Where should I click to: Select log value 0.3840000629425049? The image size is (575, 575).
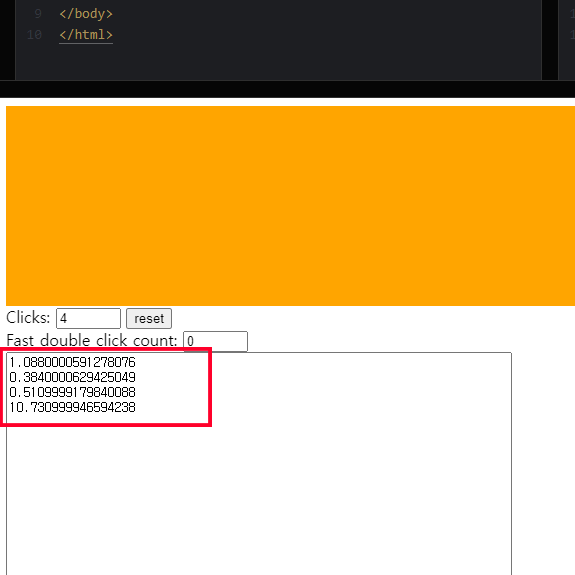(x=72, y=377)
